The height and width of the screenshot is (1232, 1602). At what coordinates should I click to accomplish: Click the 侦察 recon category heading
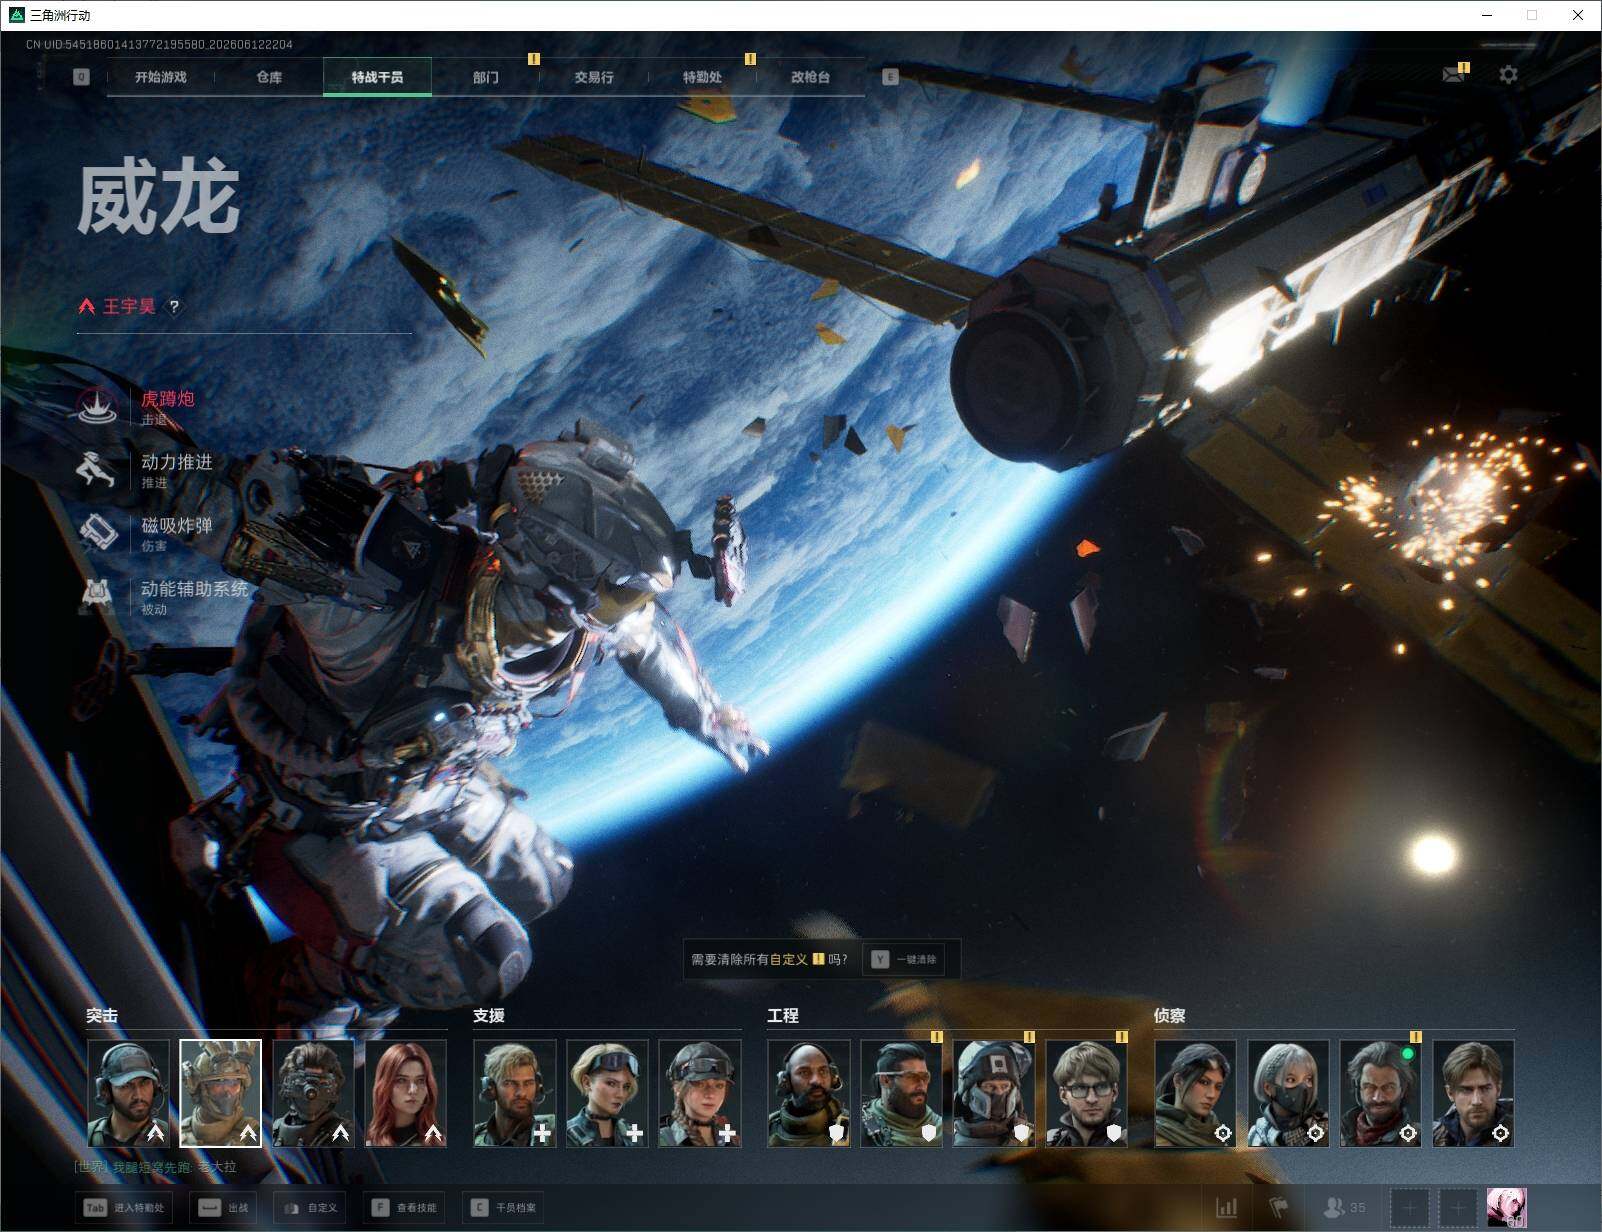pyautogui.click(x=1170, y=1016)
